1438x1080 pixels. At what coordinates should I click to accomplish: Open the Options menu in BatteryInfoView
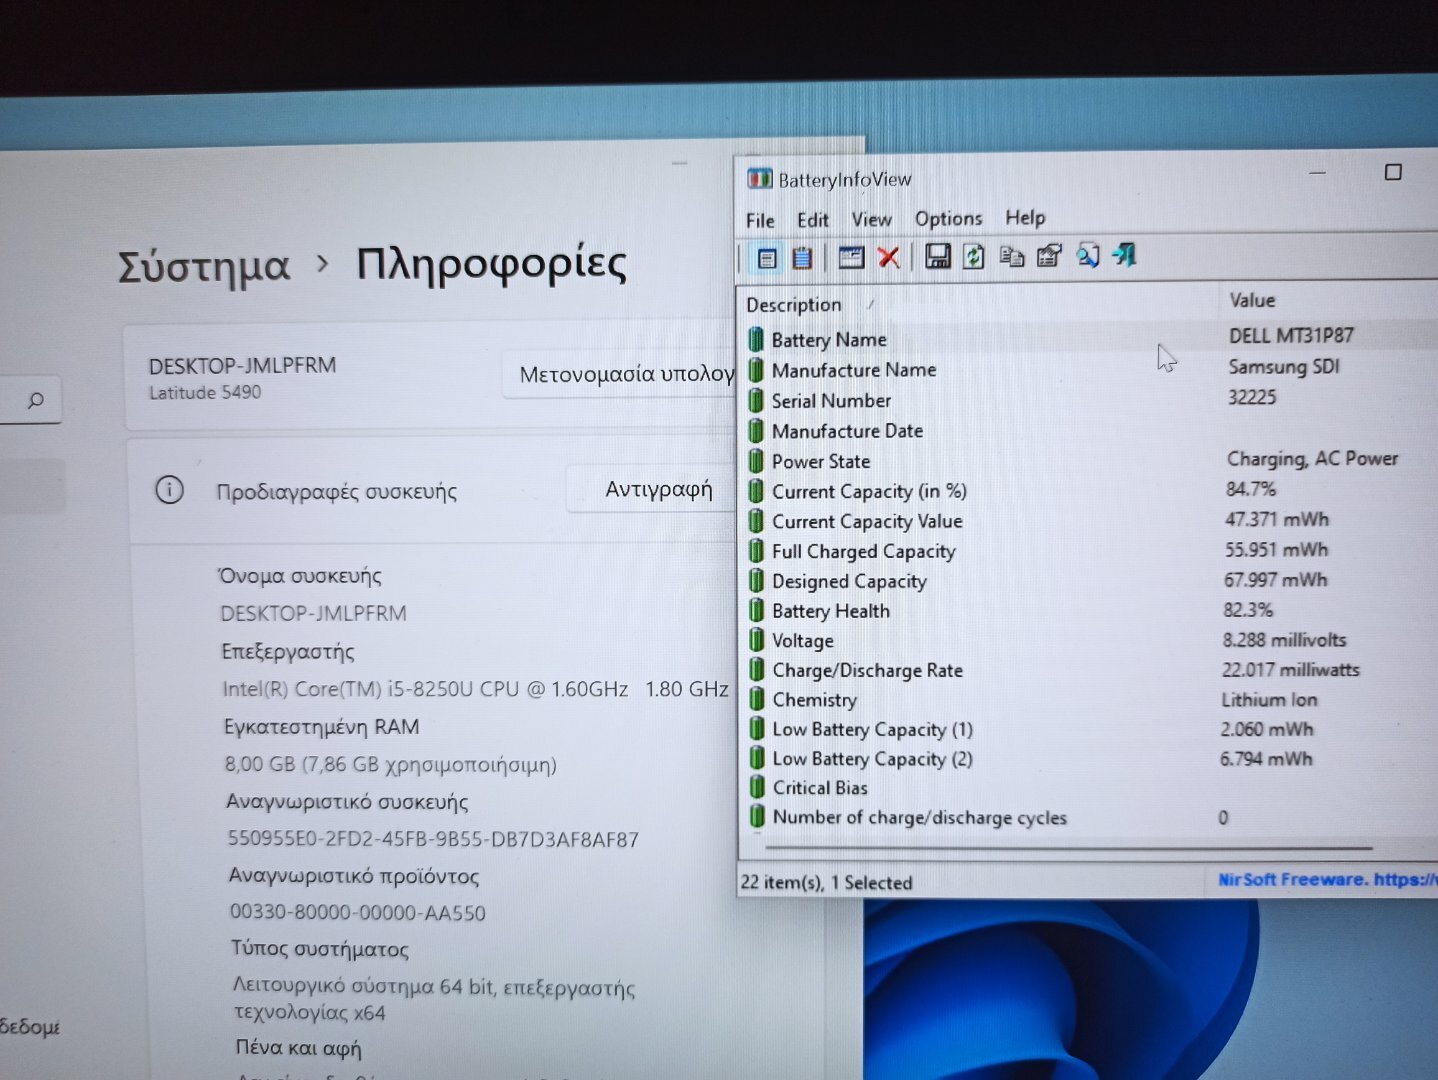click(948, 218)
